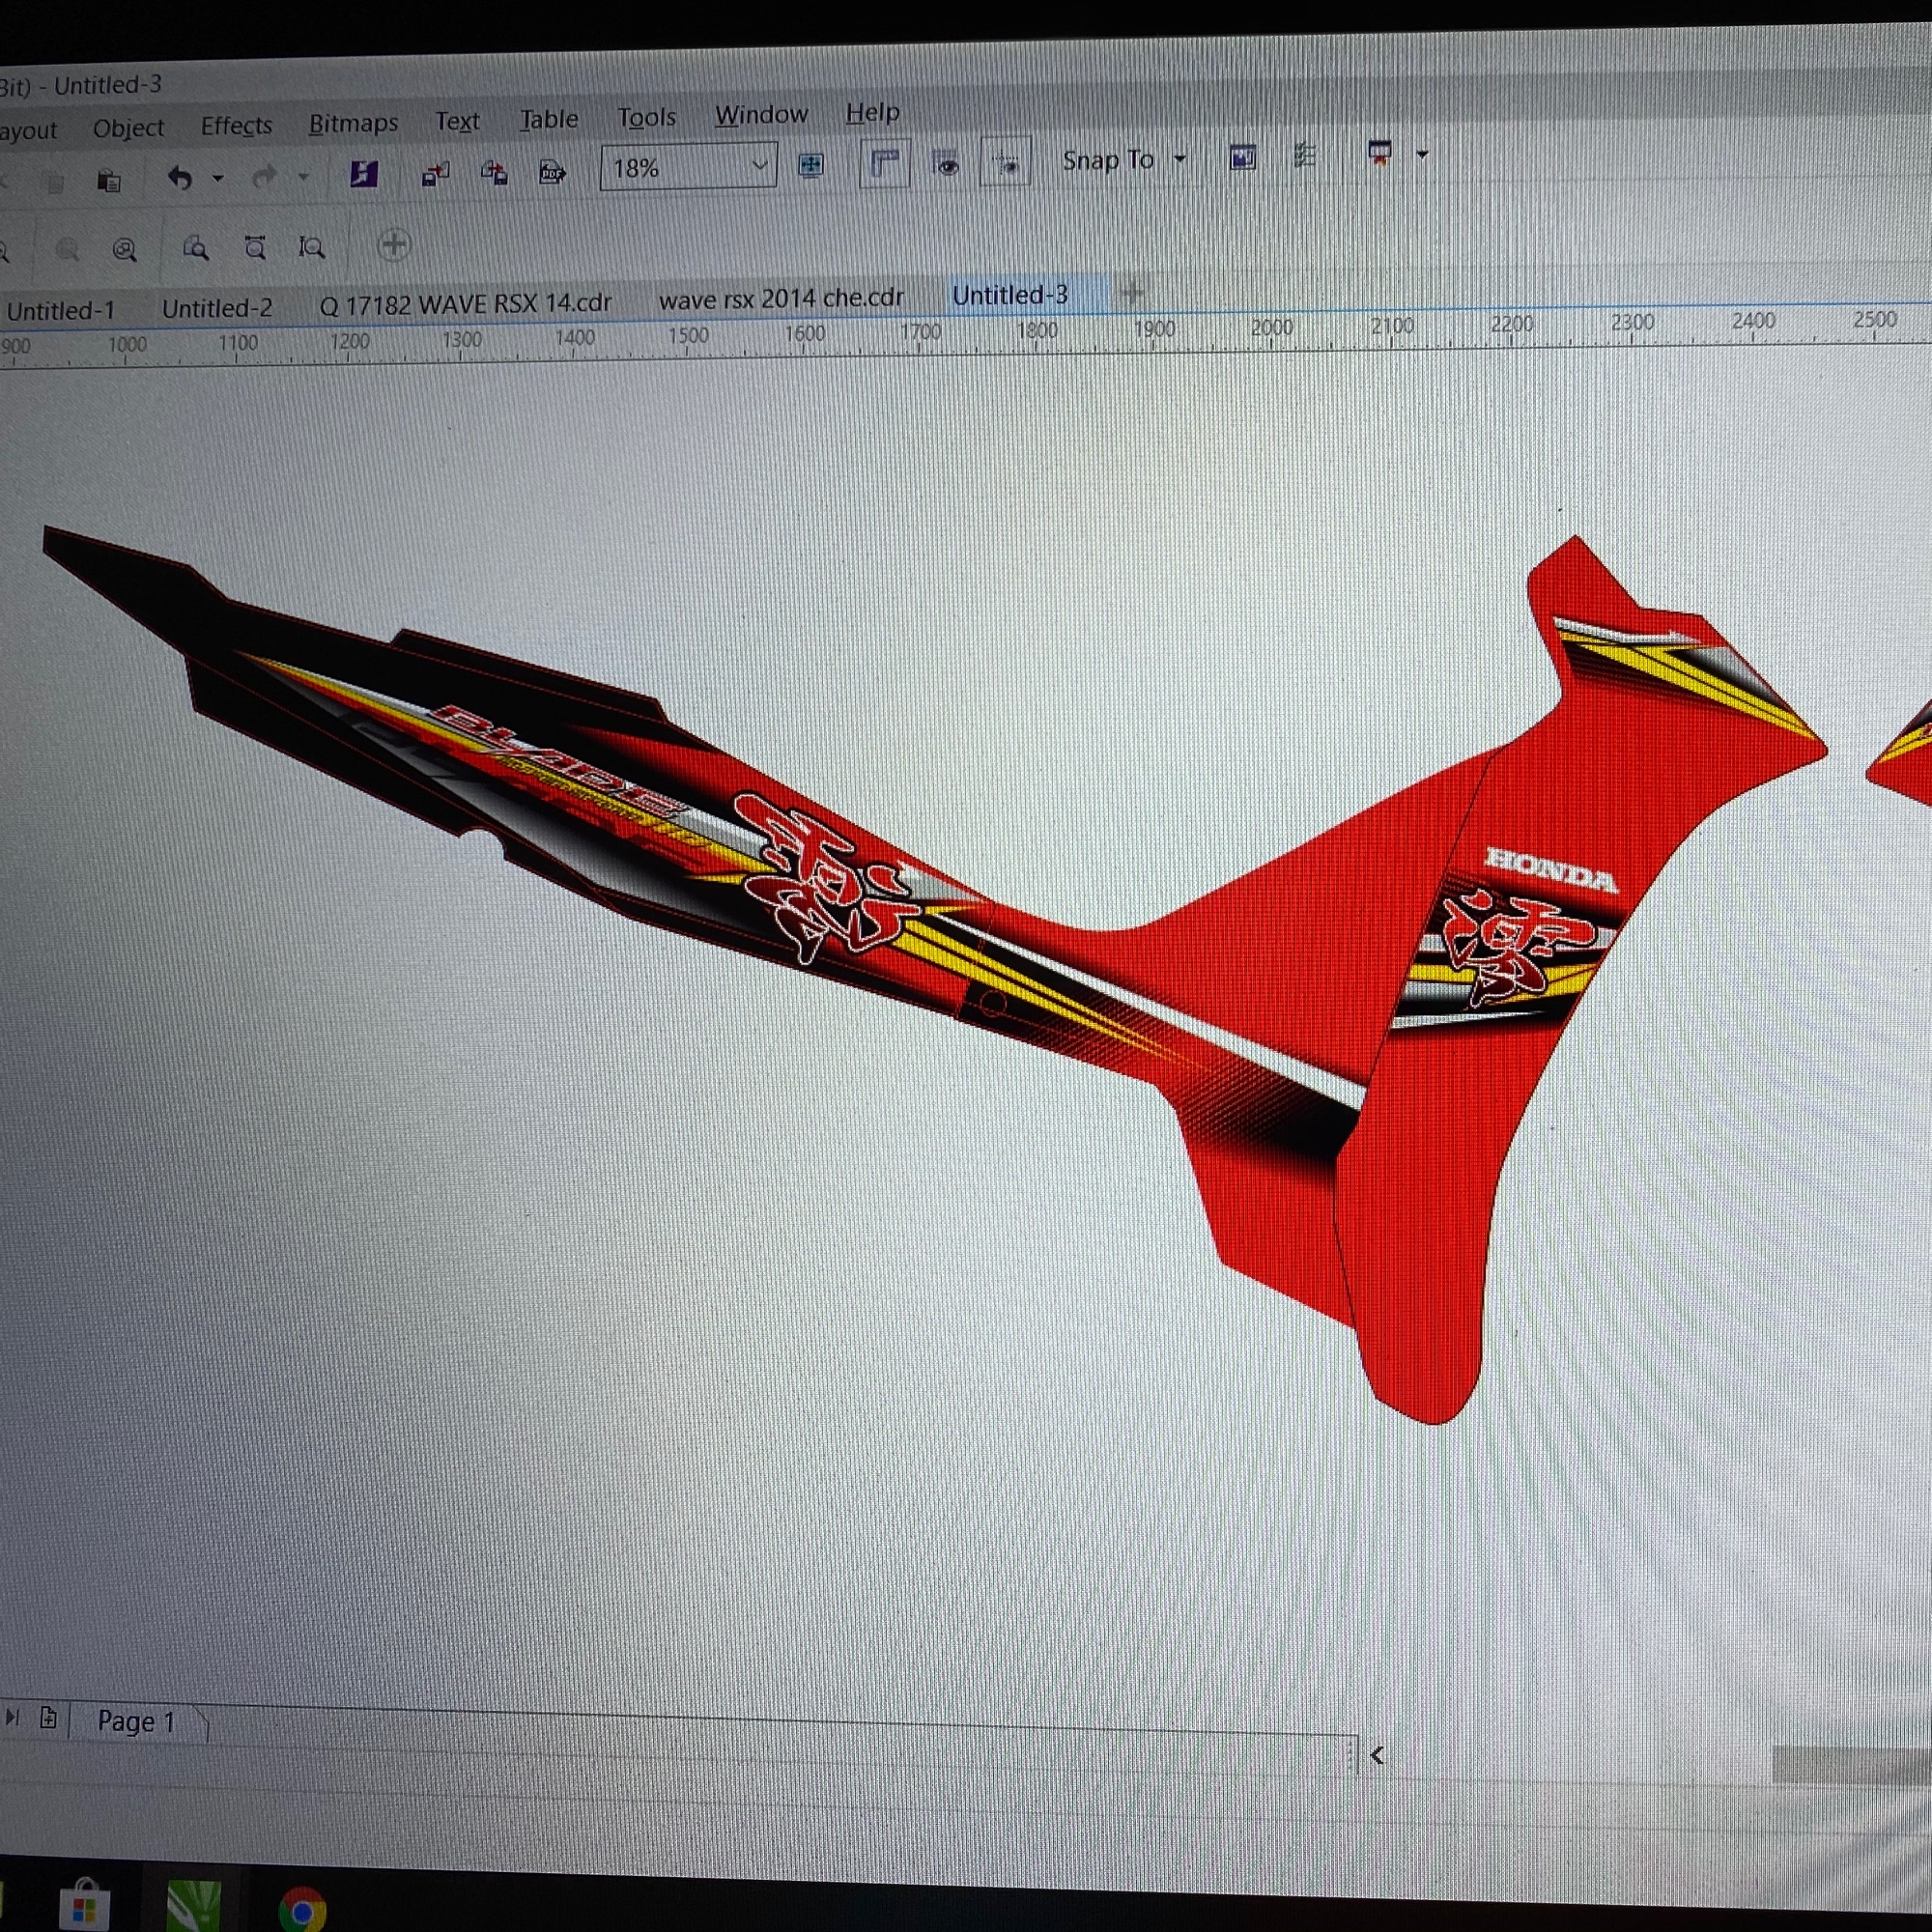The image size is (1932, 1932).
Task: Click the grayed Redo arrow icon
Action: (x=264, y=177)
